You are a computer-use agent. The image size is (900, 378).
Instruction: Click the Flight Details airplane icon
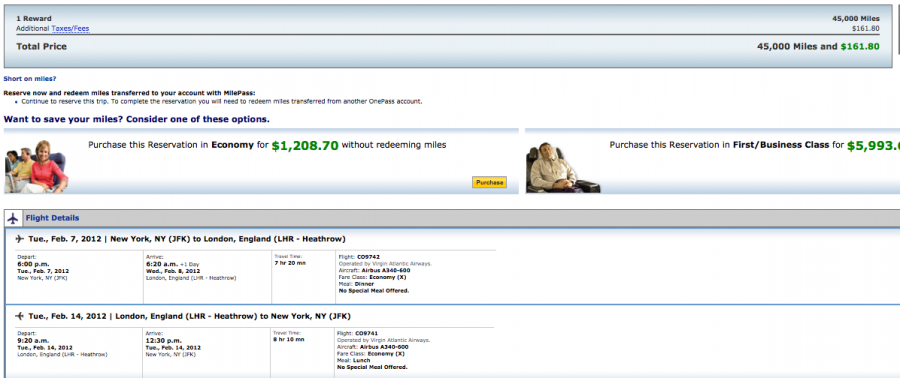(13, 219)
